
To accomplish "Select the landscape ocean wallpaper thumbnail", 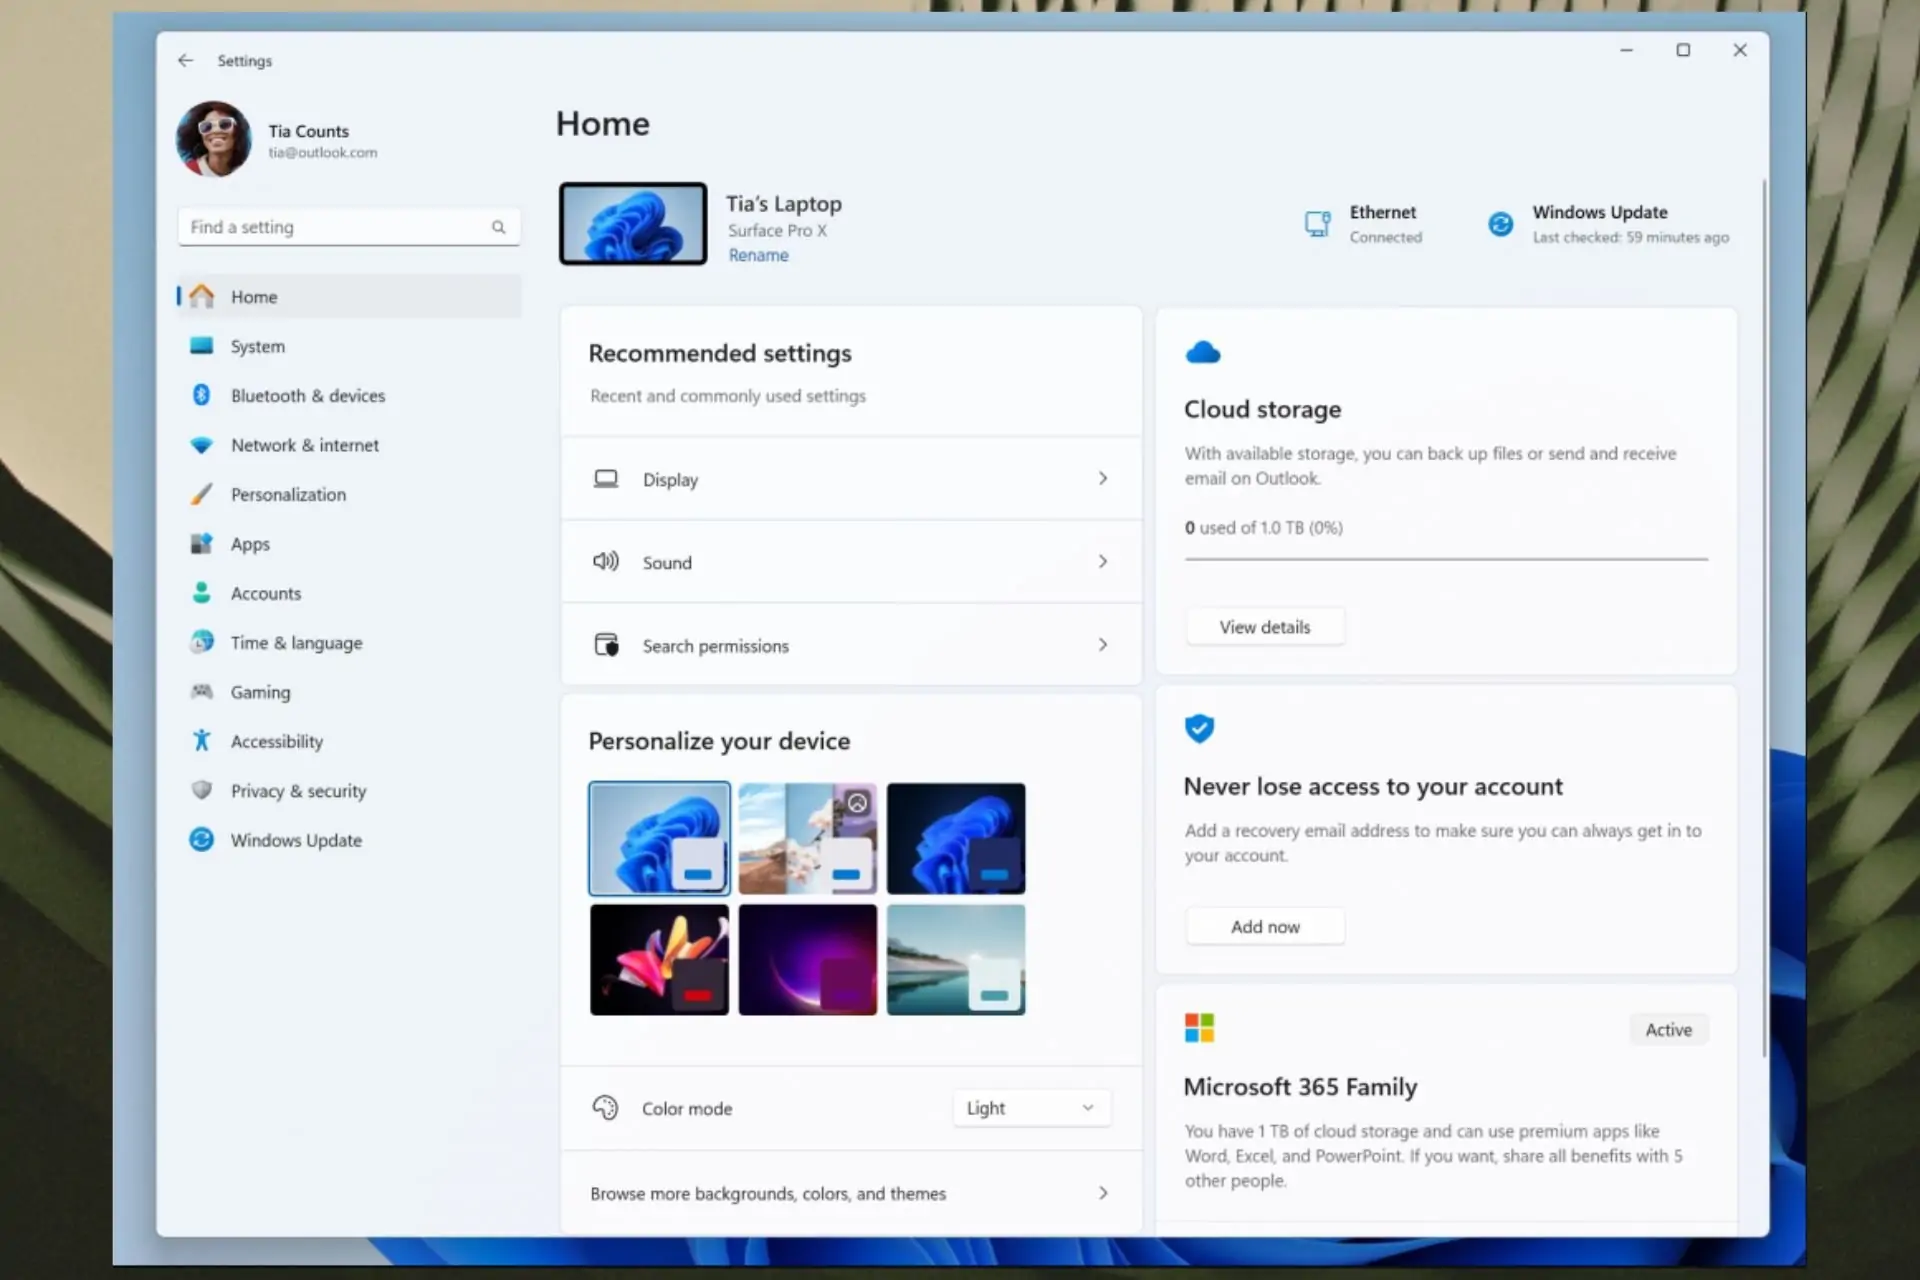I will (956, 959).
